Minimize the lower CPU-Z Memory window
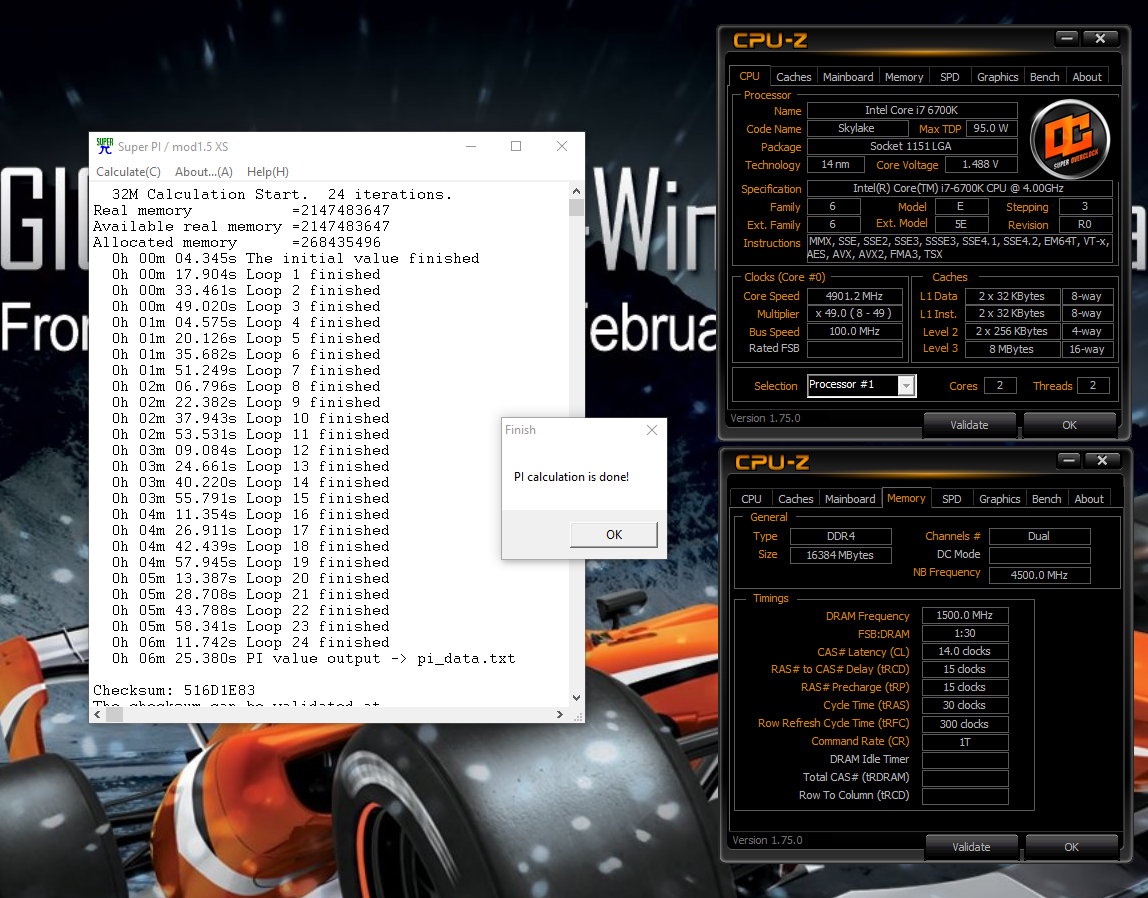 [1069, 460]
